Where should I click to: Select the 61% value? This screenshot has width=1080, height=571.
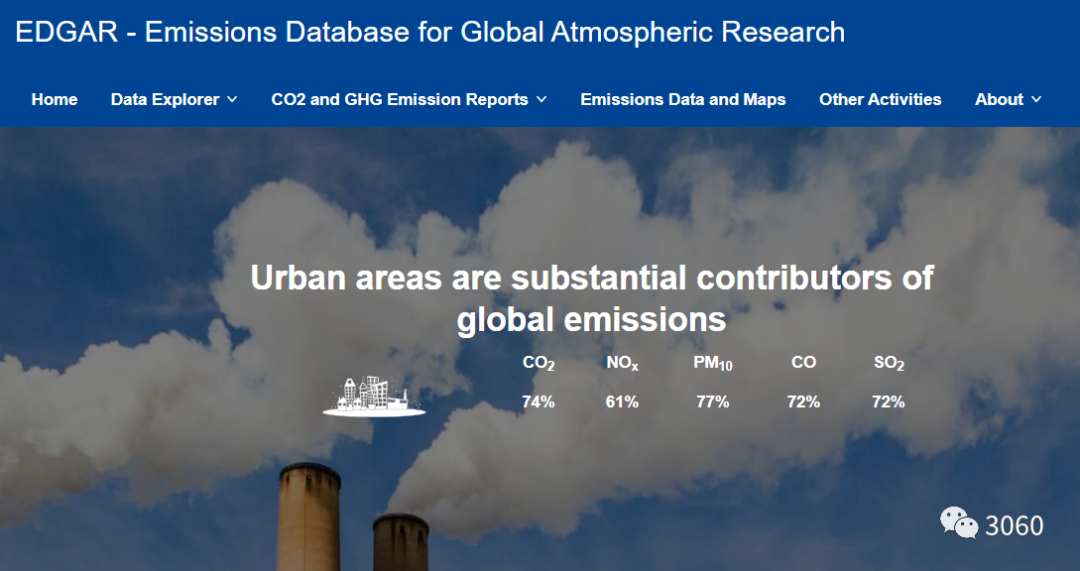coord(622,402)
